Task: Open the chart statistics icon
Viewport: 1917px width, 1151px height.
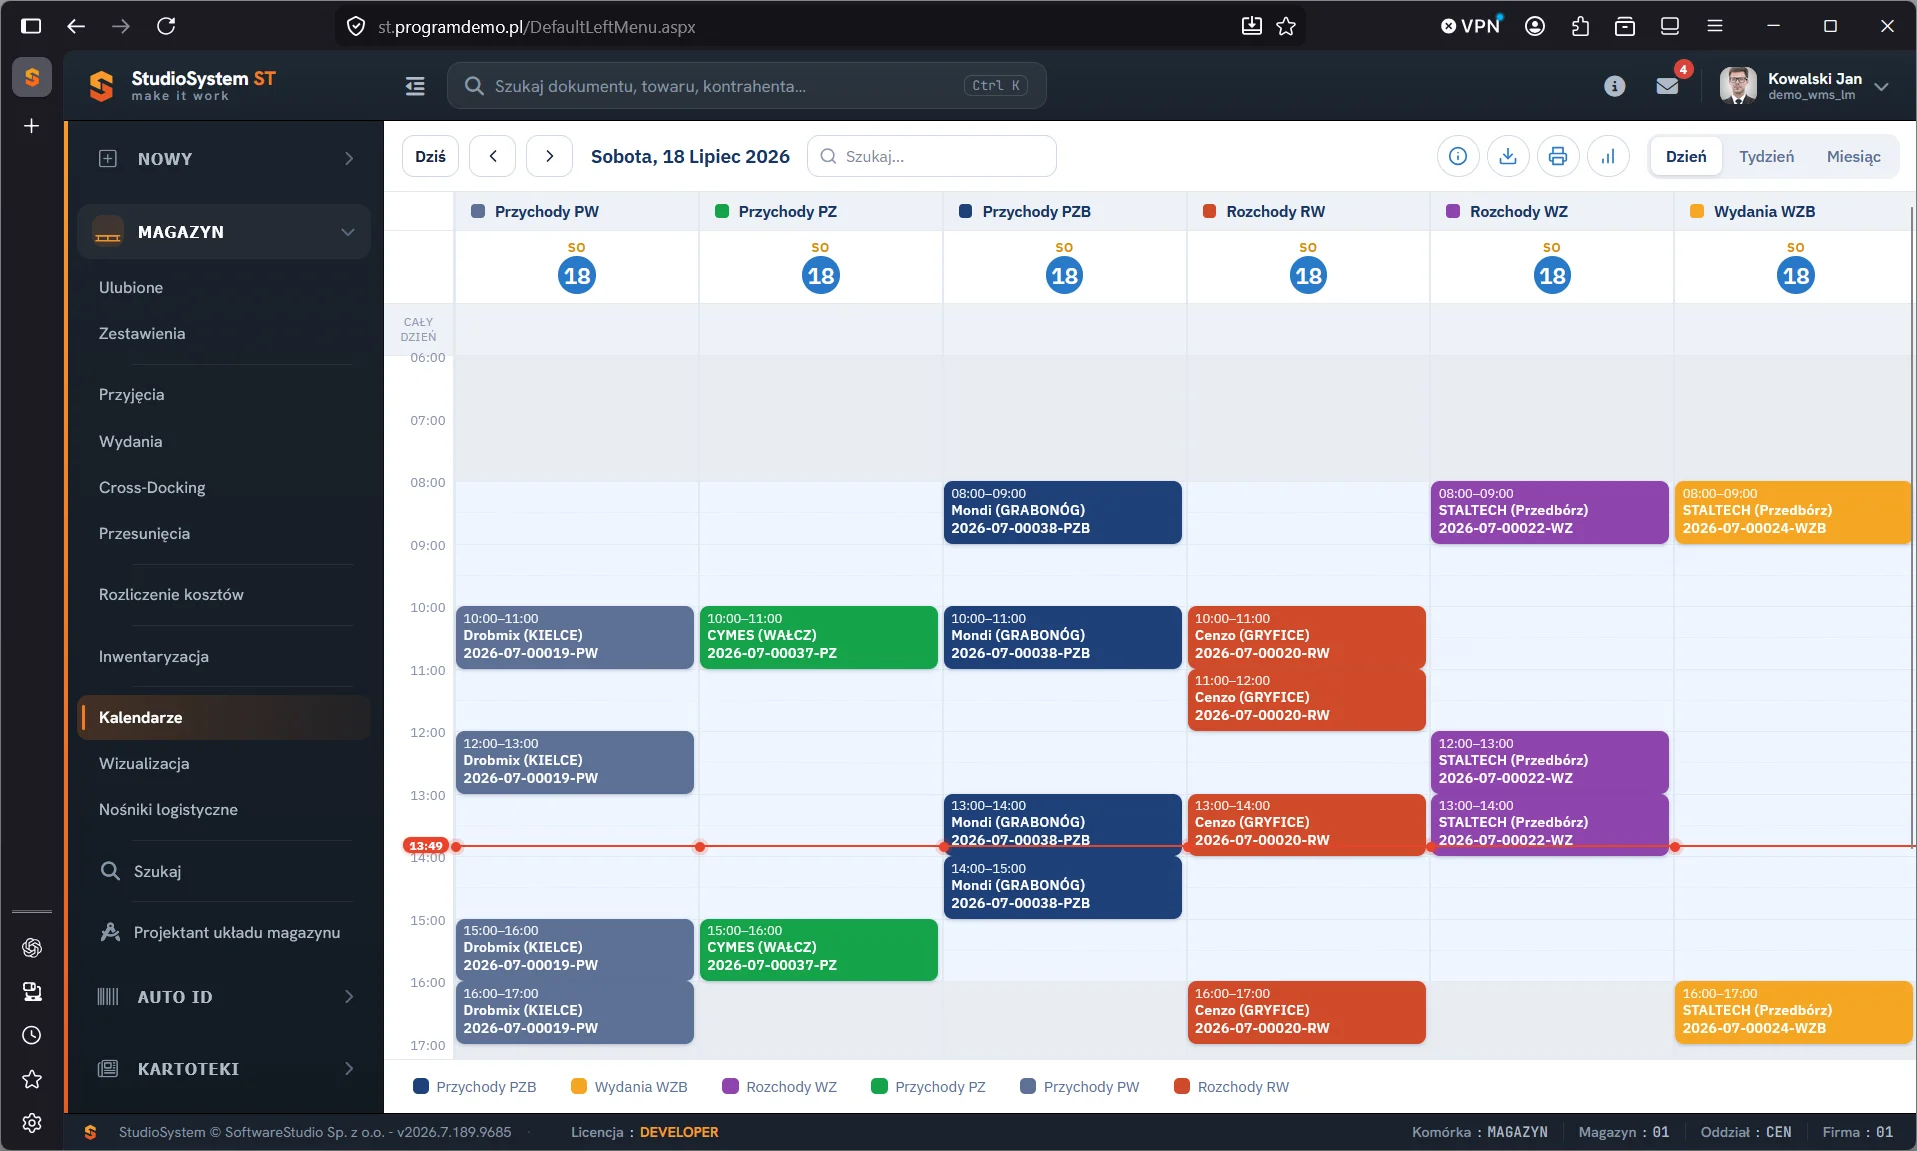Action: (x=1608, y=156)
